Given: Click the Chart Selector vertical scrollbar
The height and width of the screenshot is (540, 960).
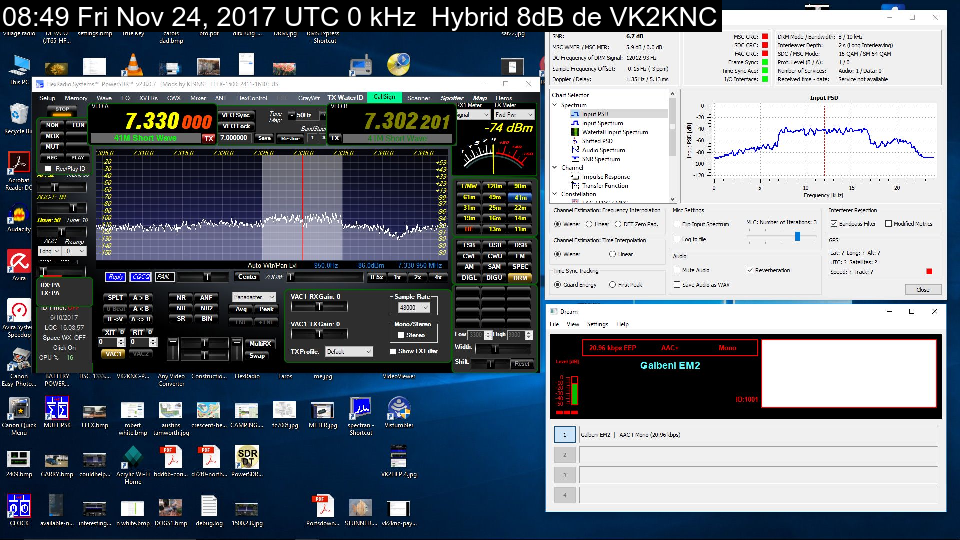Looking at the screenshot, I should click(672, 146).
